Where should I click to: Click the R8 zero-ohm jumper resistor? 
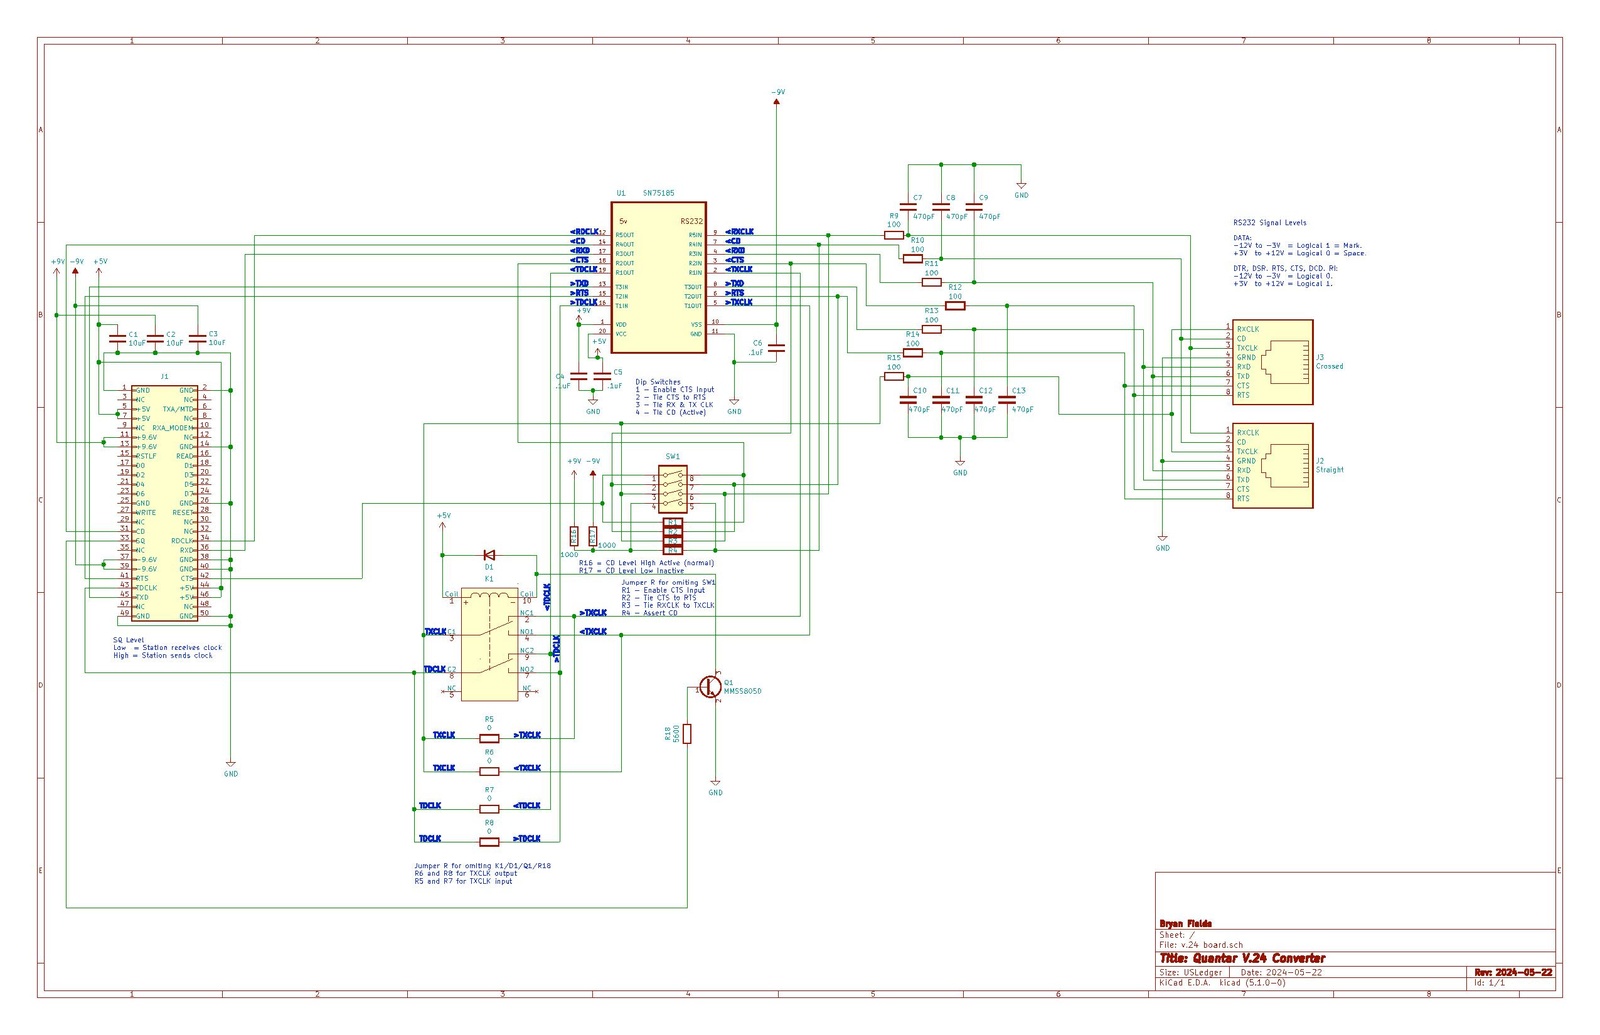tap(489, 840)
